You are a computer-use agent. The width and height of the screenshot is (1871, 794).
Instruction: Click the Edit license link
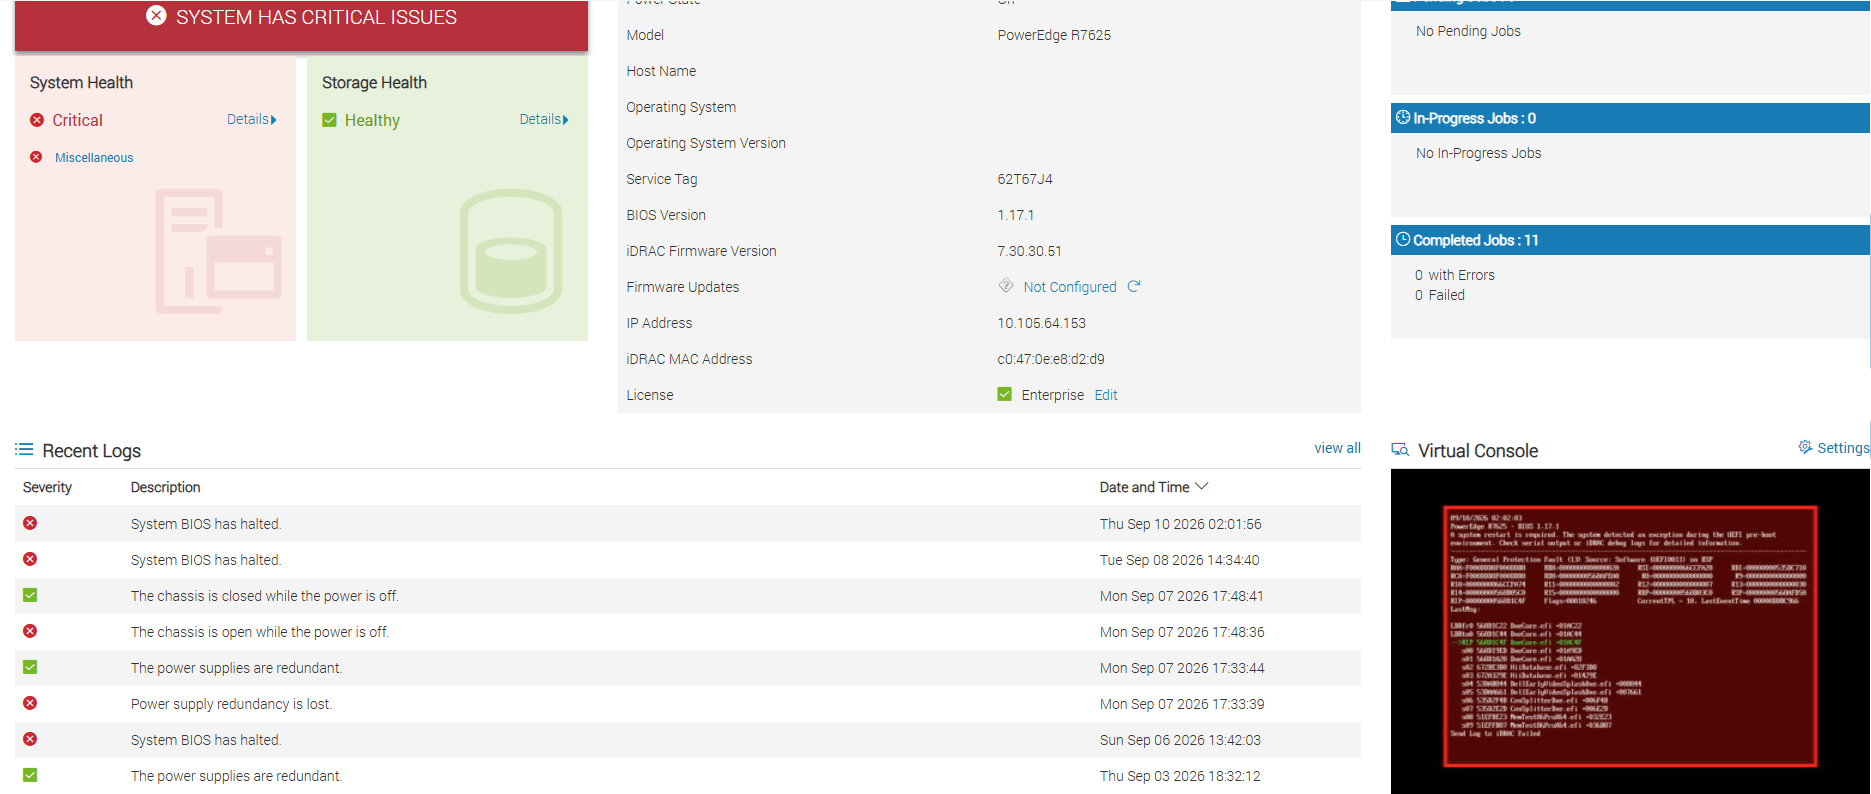[1106, 395]
